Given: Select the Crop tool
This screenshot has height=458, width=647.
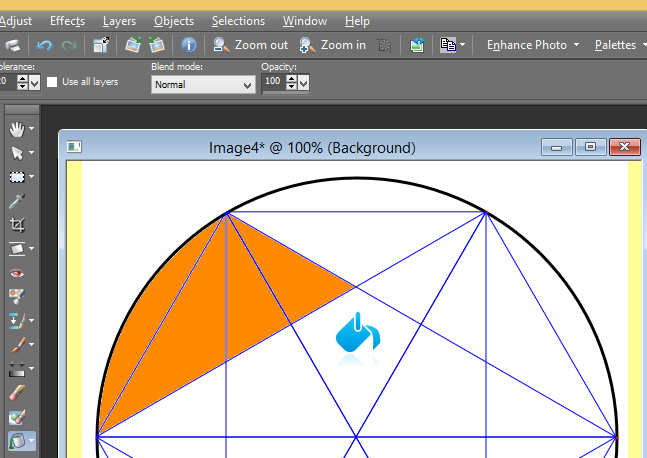Looking at the screenshot, I should pyautogui.click(x=17, y=225).
